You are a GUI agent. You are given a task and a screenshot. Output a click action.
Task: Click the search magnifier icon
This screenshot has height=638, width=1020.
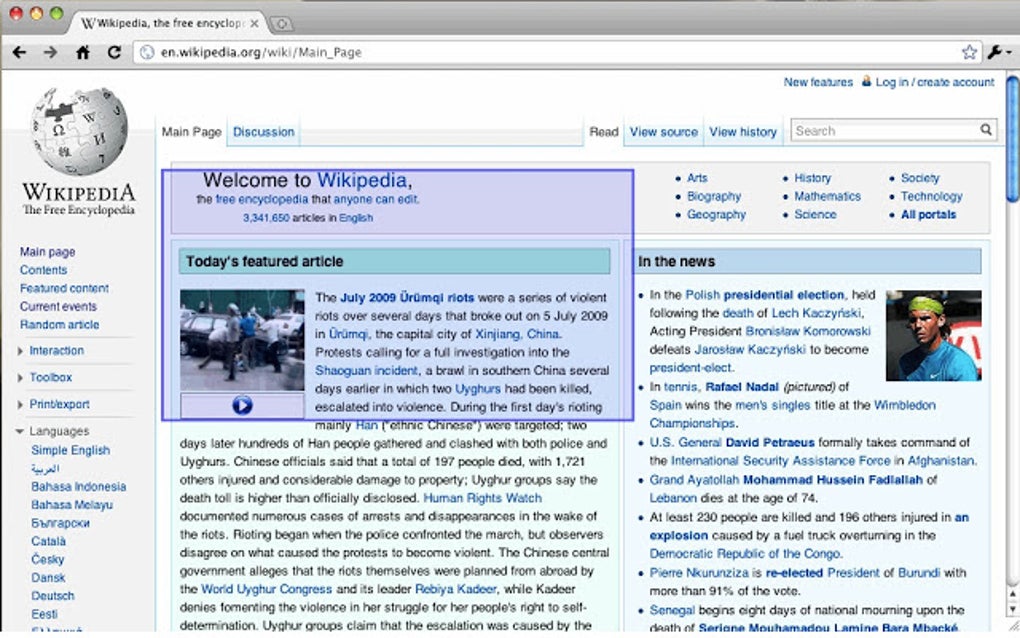(985, 130)
